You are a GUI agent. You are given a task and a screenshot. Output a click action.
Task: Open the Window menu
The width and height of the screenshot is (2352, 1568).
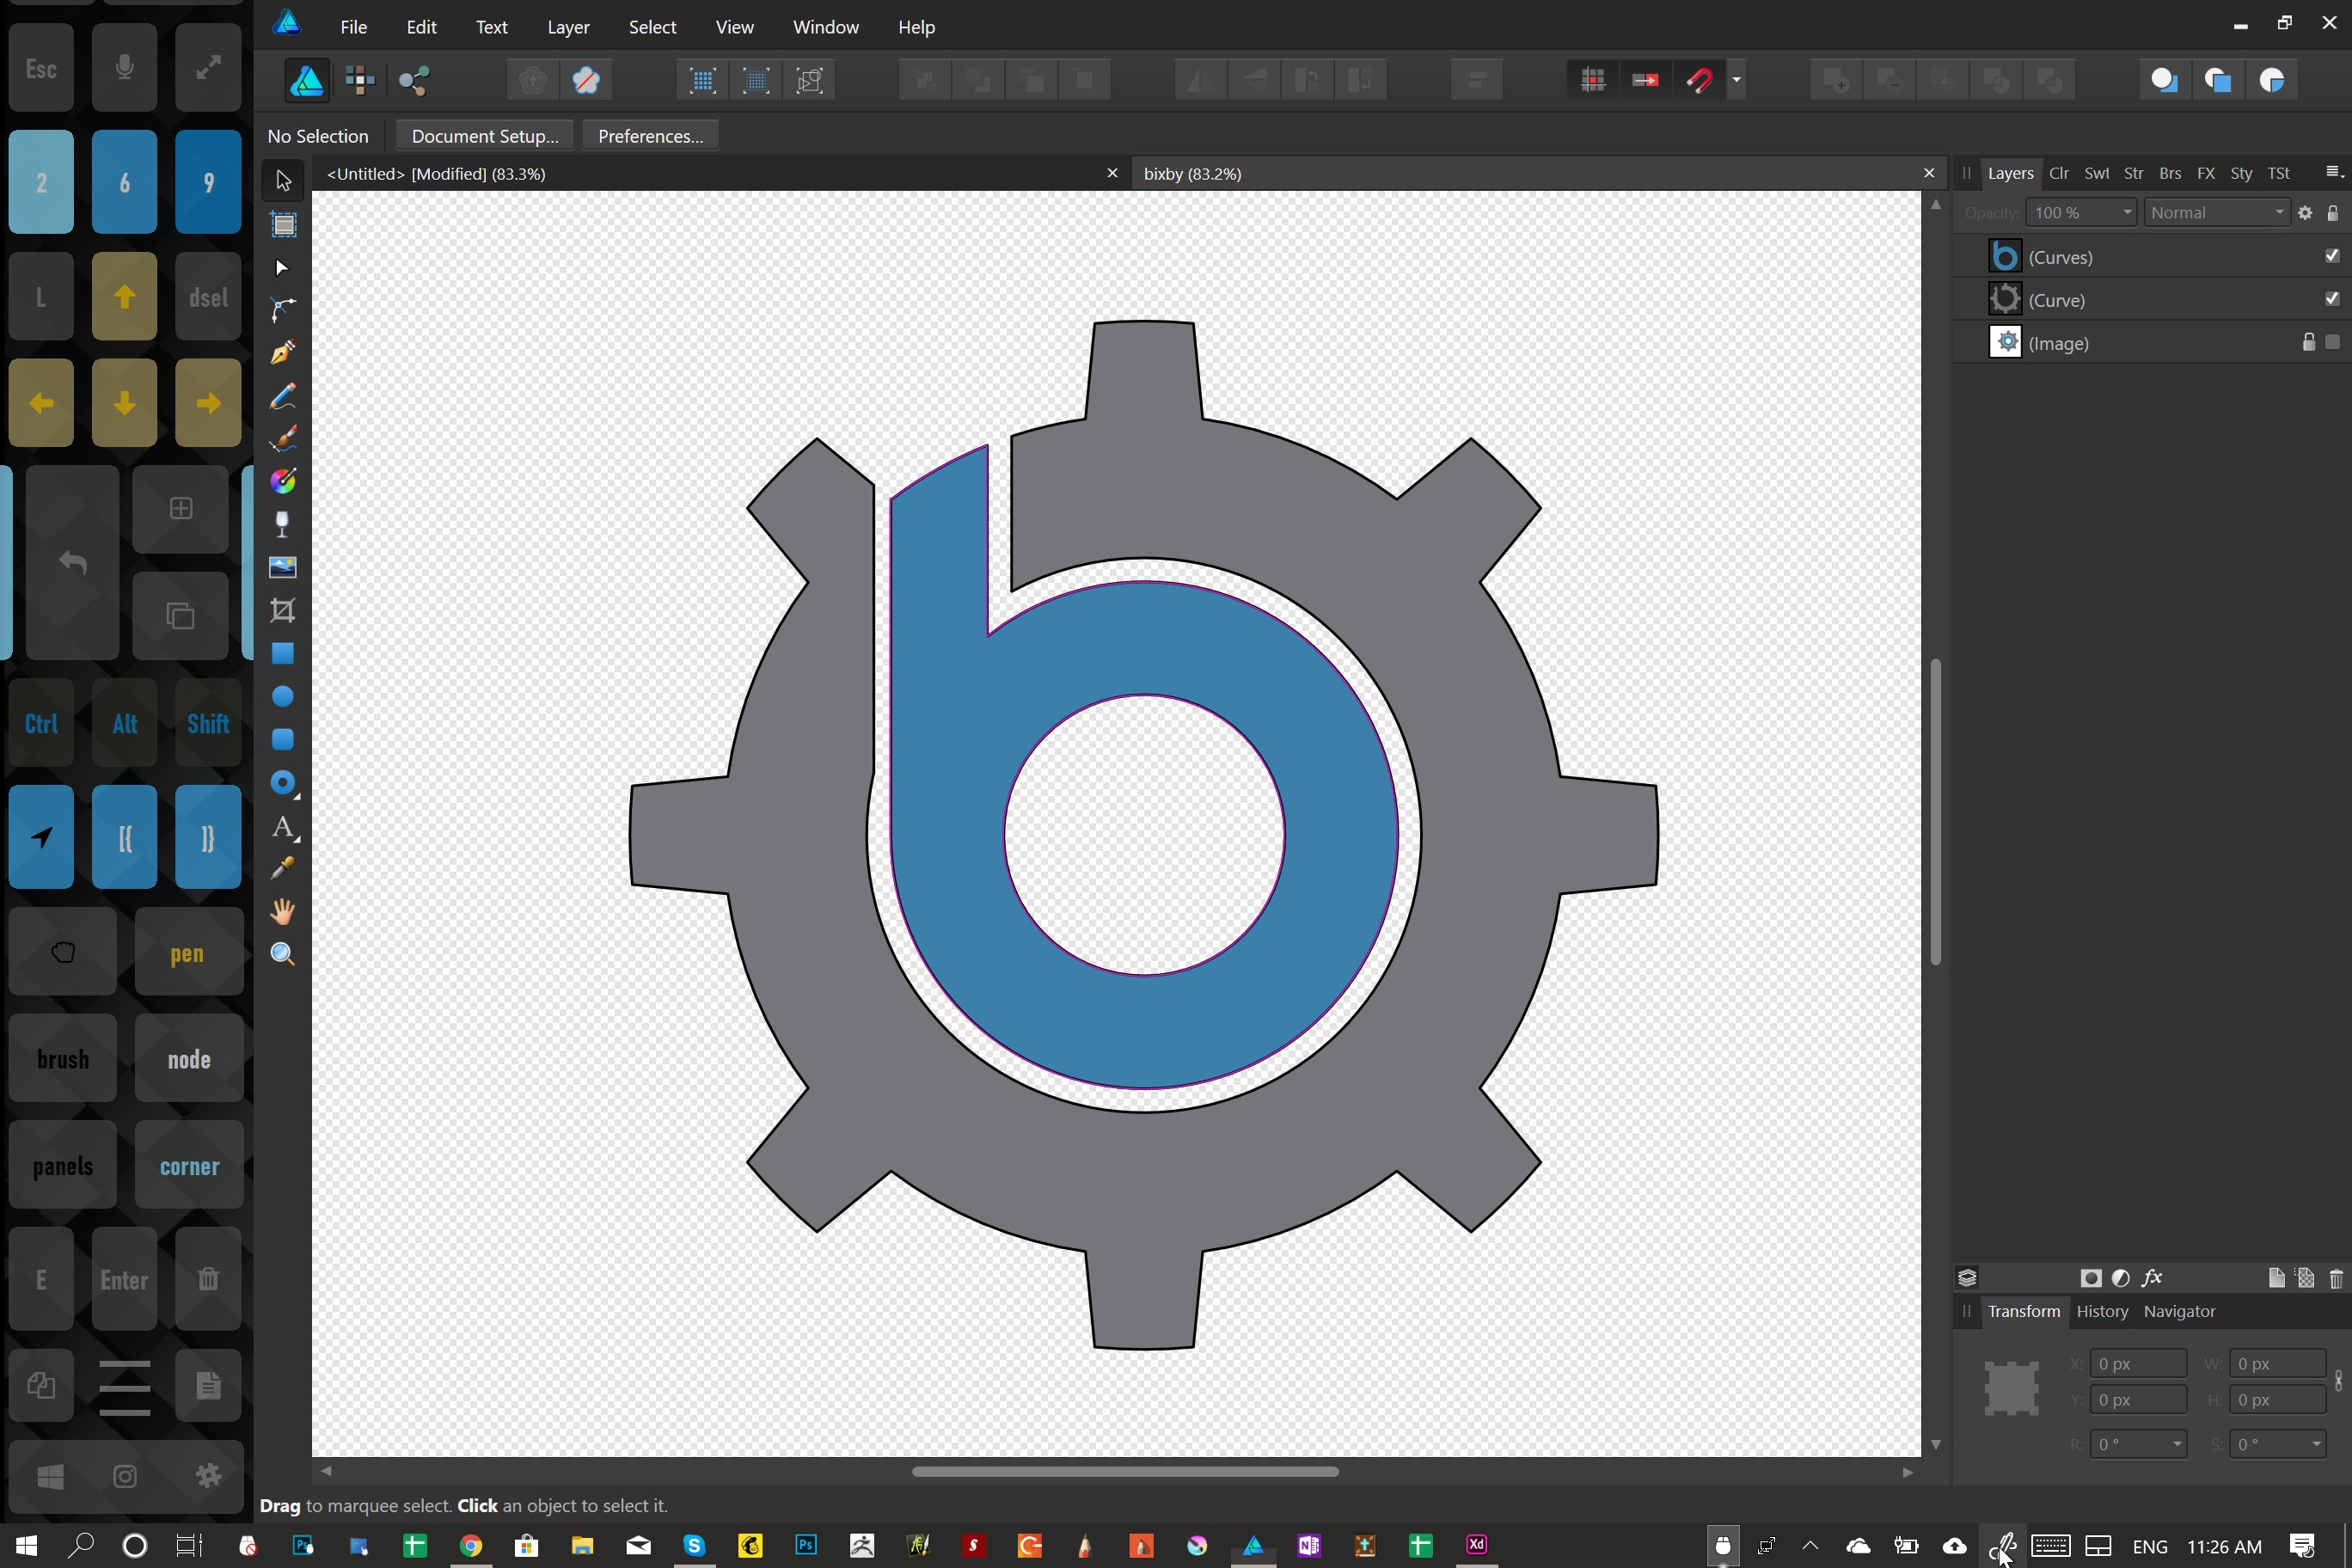pyautogui.click(x=825, y=27)
